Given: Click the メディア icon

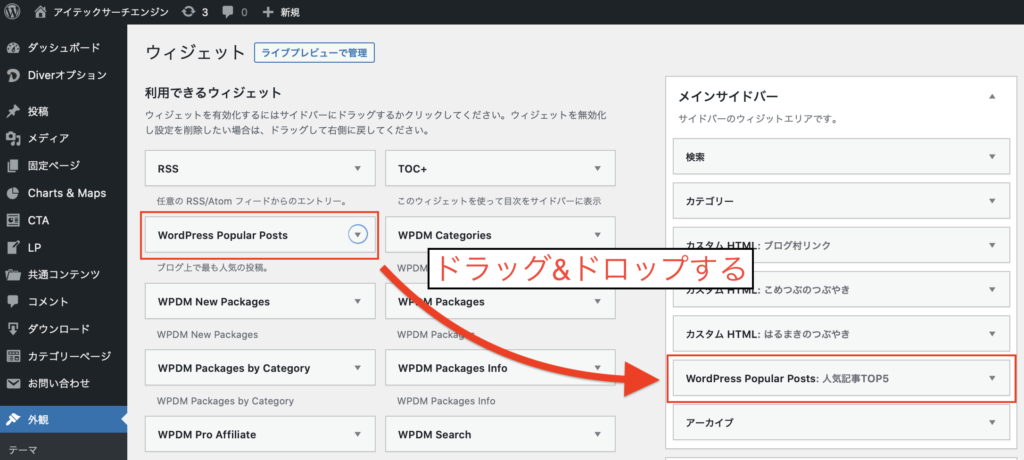Looking at the screenshot, I should coord(13,139).
